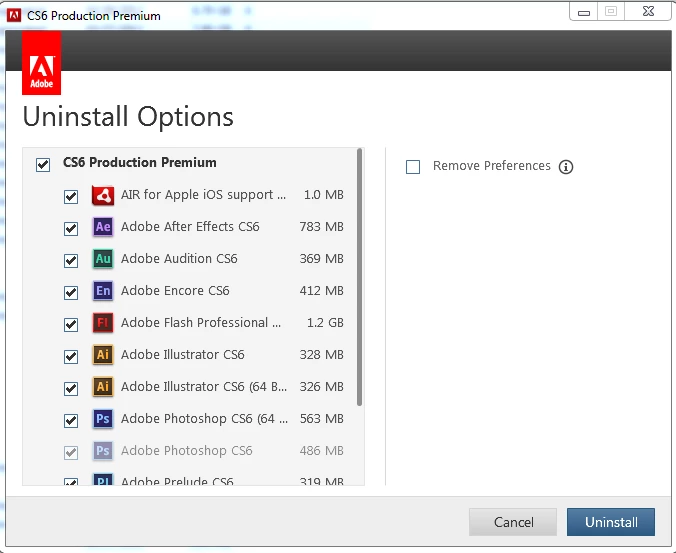
Task: Uncheck Adobe After Effects CS6 checkbox
Action: click(71, 228)
